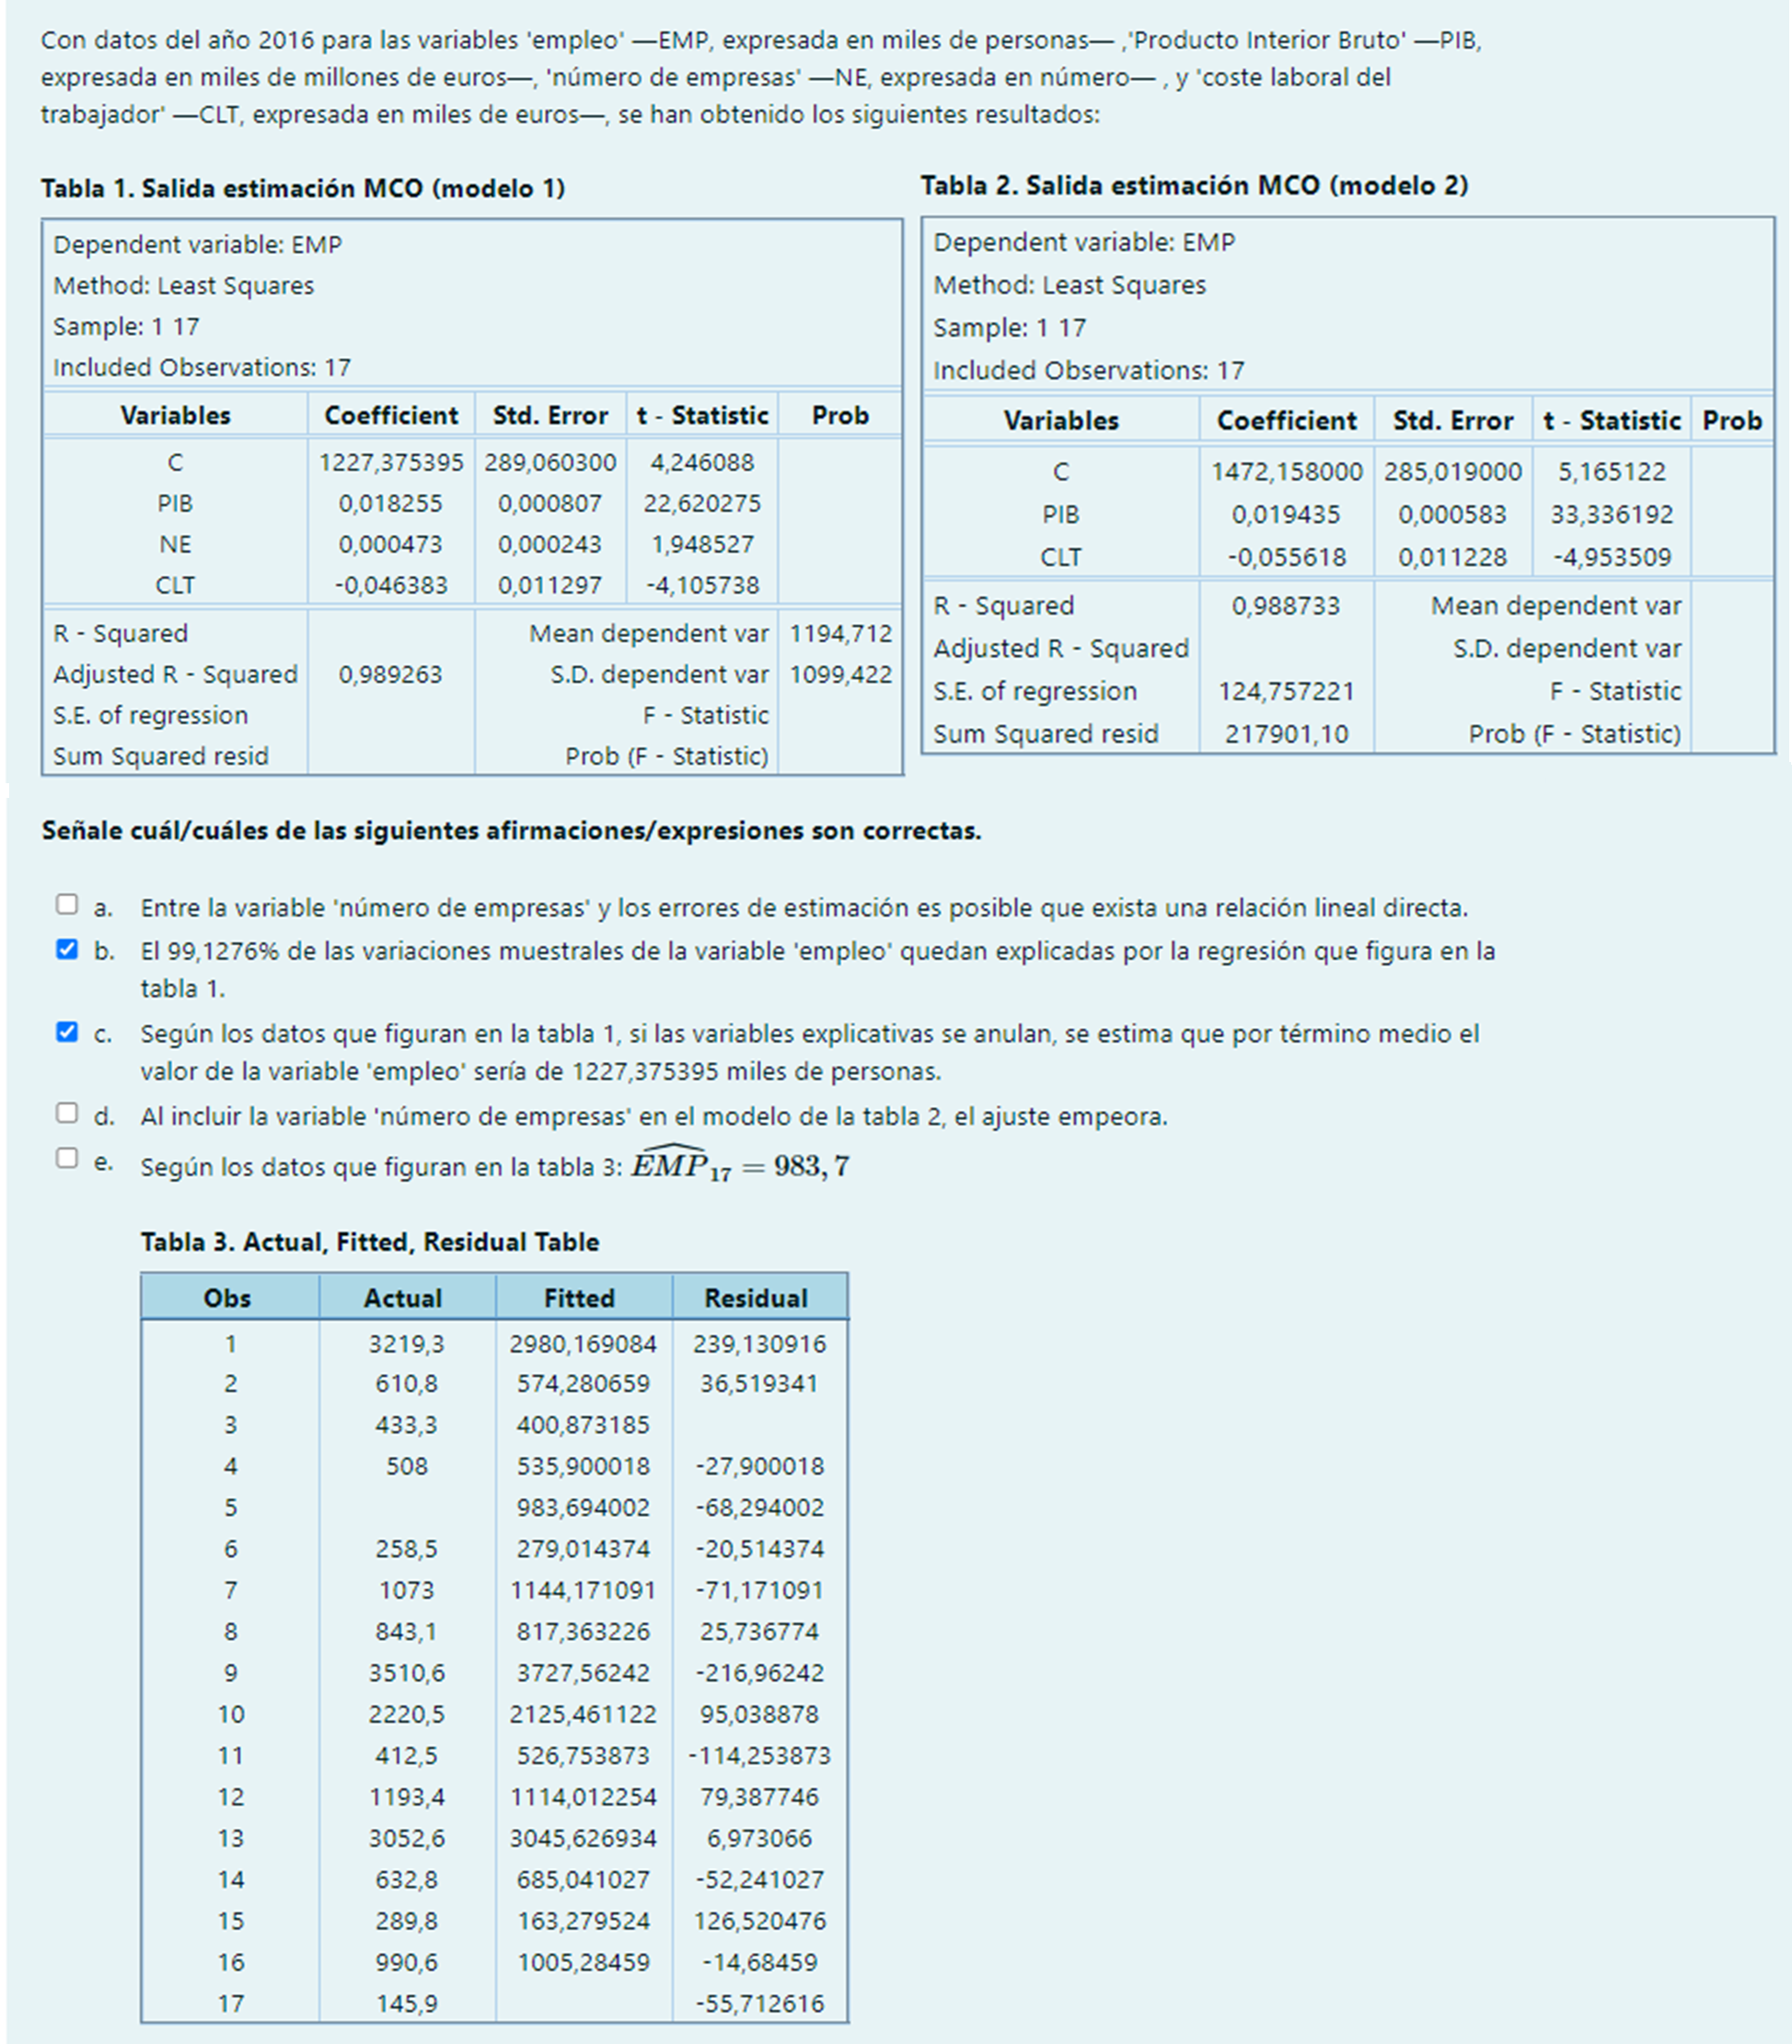The image size is (1792, 2044).
Task: Uncheck option b about 99,1276% variations
Action: 67,949
